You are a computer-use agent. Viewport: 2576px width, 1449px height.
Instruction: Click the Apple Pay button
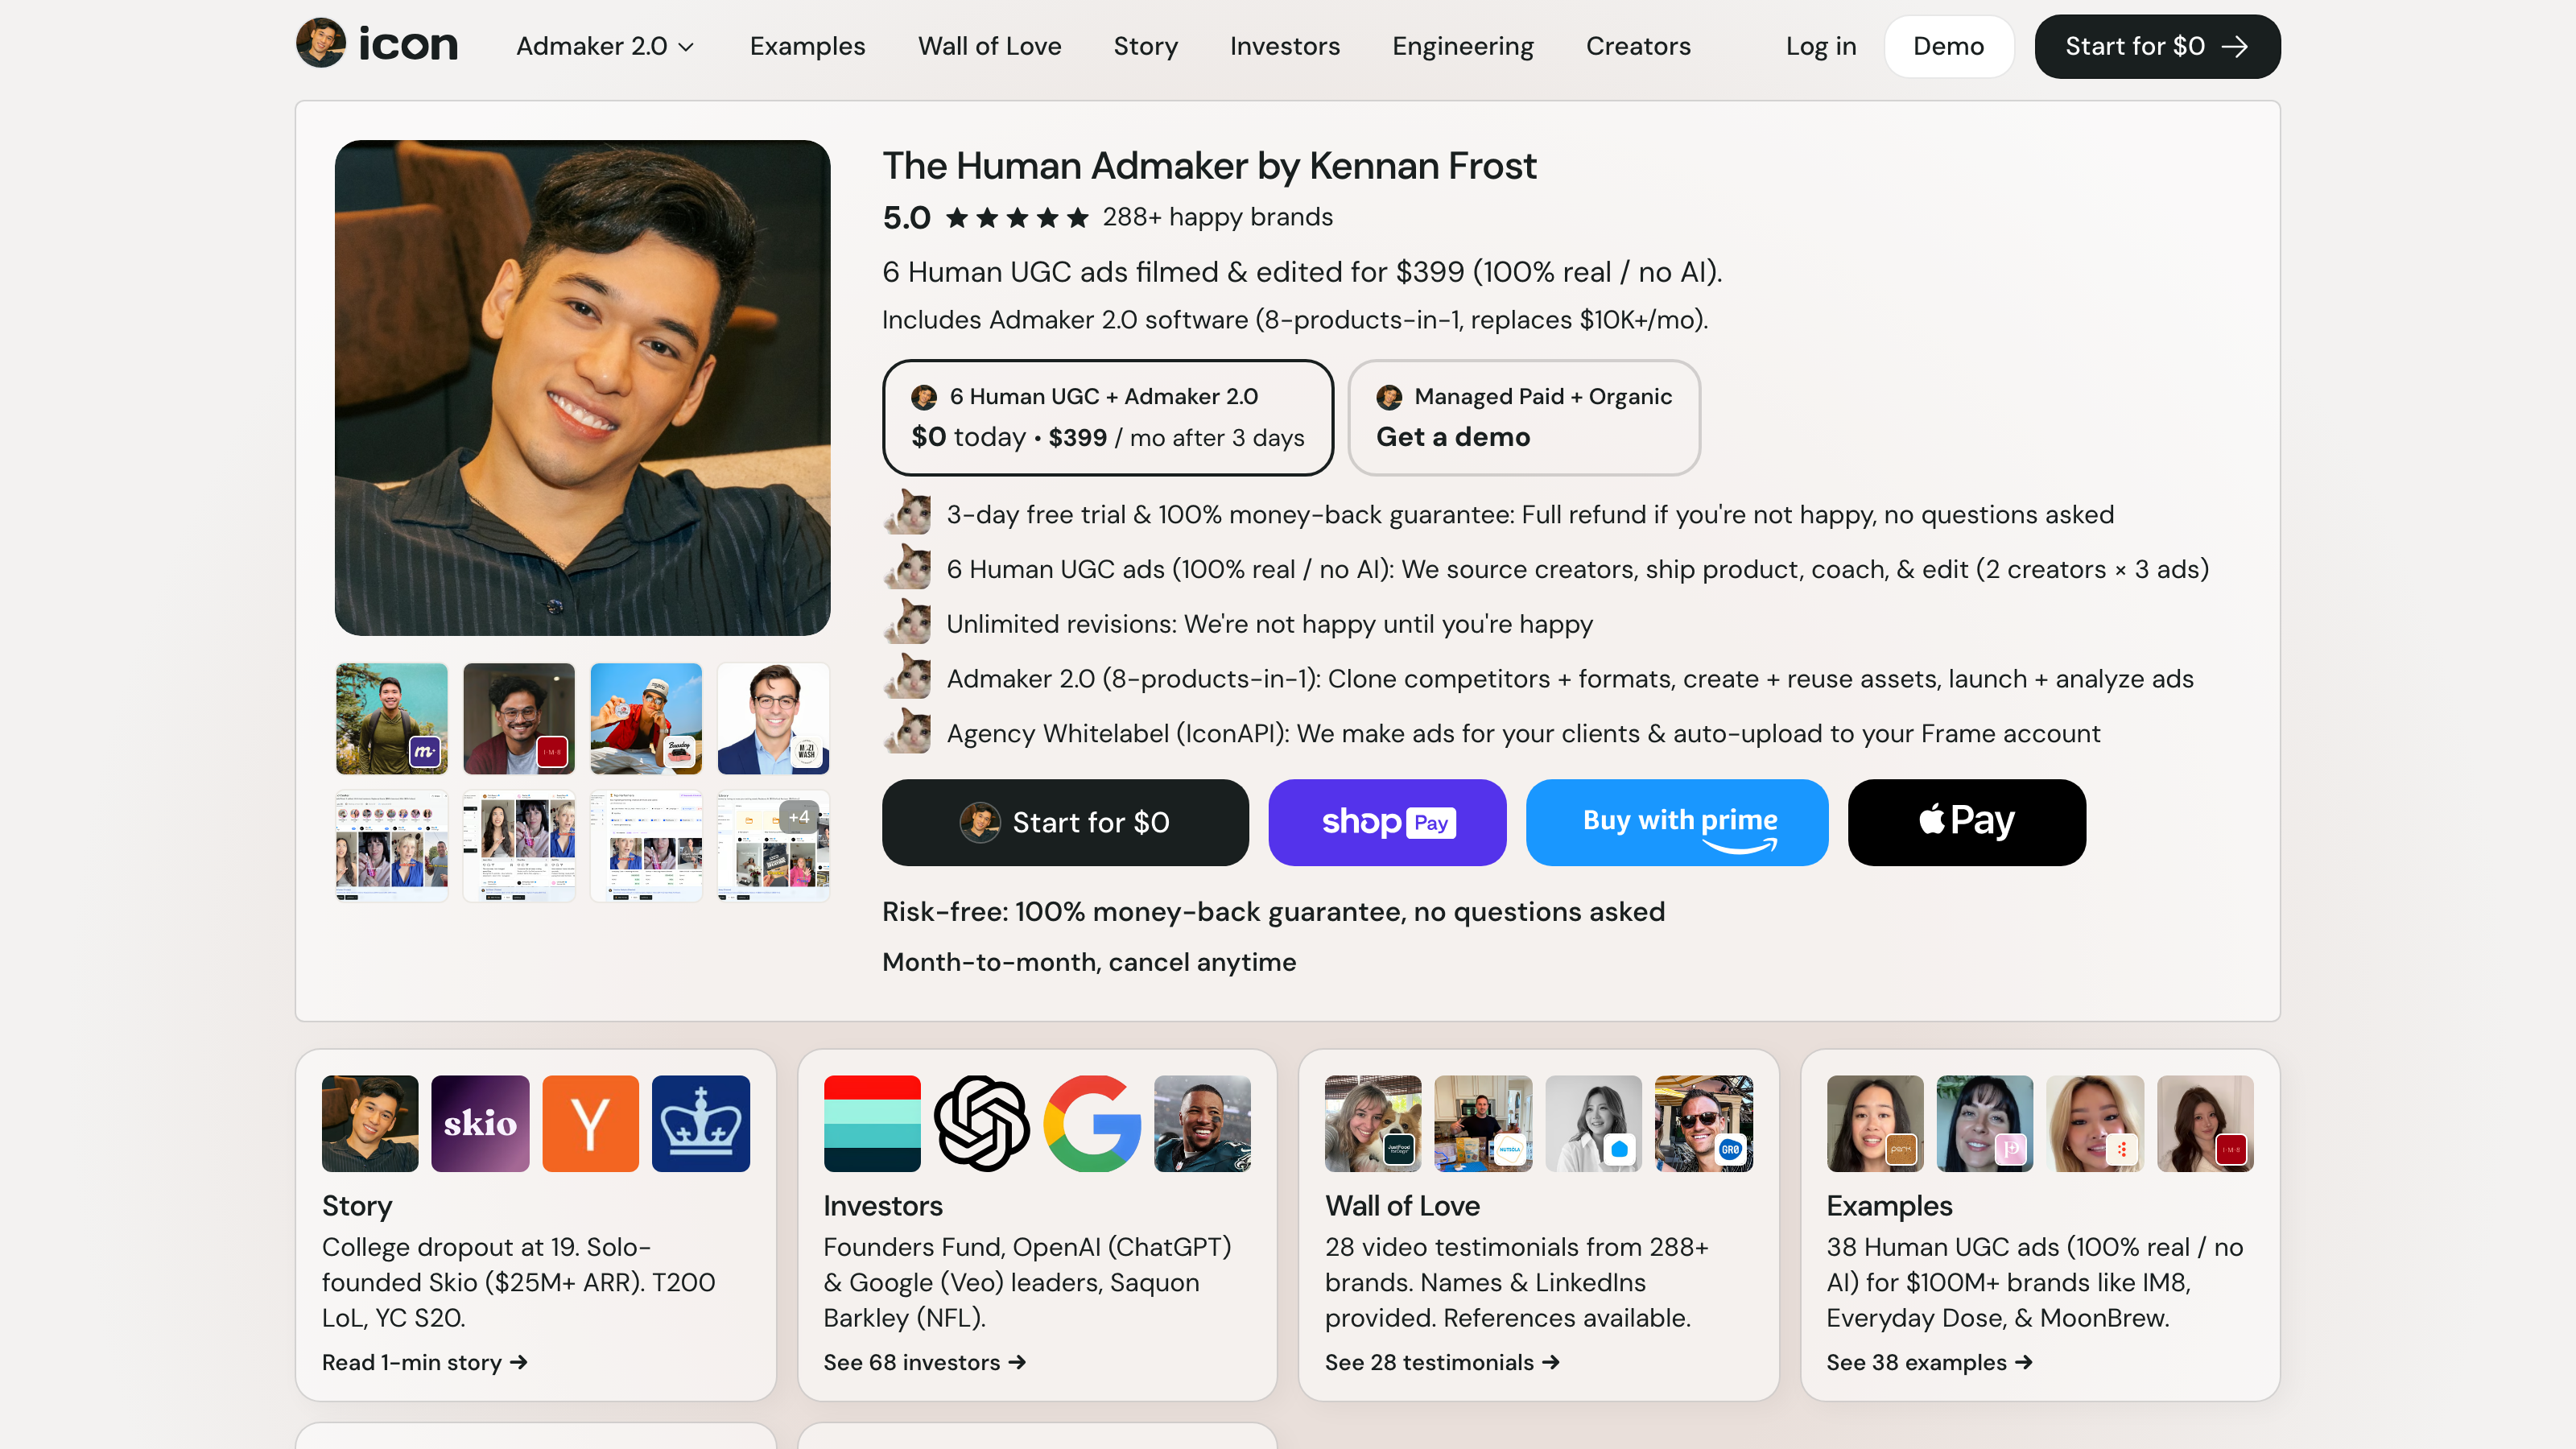[x=1967, y=822]
